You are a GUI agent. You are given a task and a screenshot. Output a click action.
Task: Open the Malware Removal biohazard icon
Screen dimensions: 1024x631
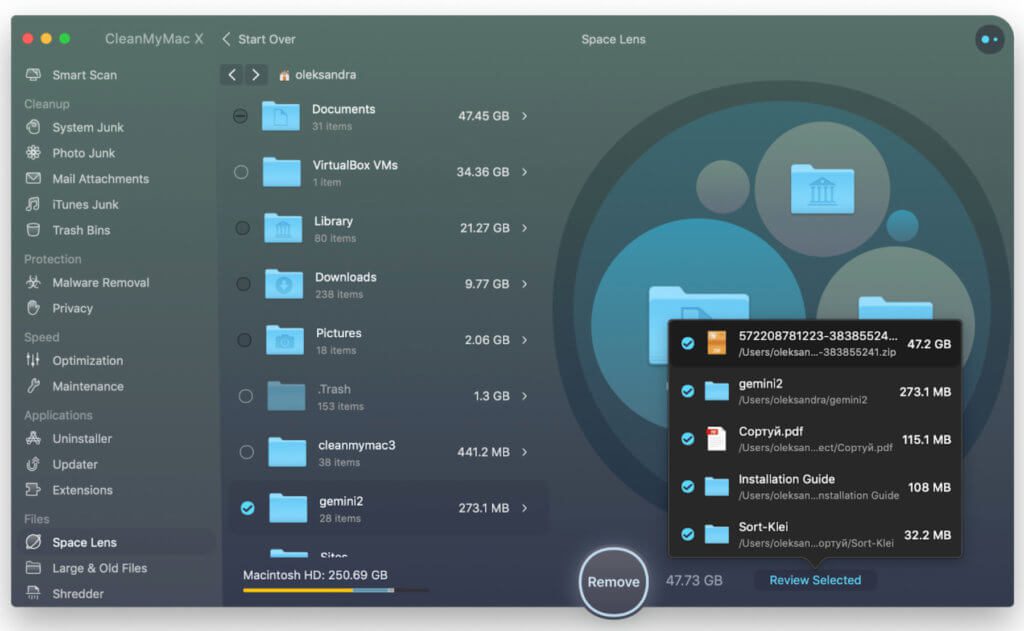[x=33, y=282]
